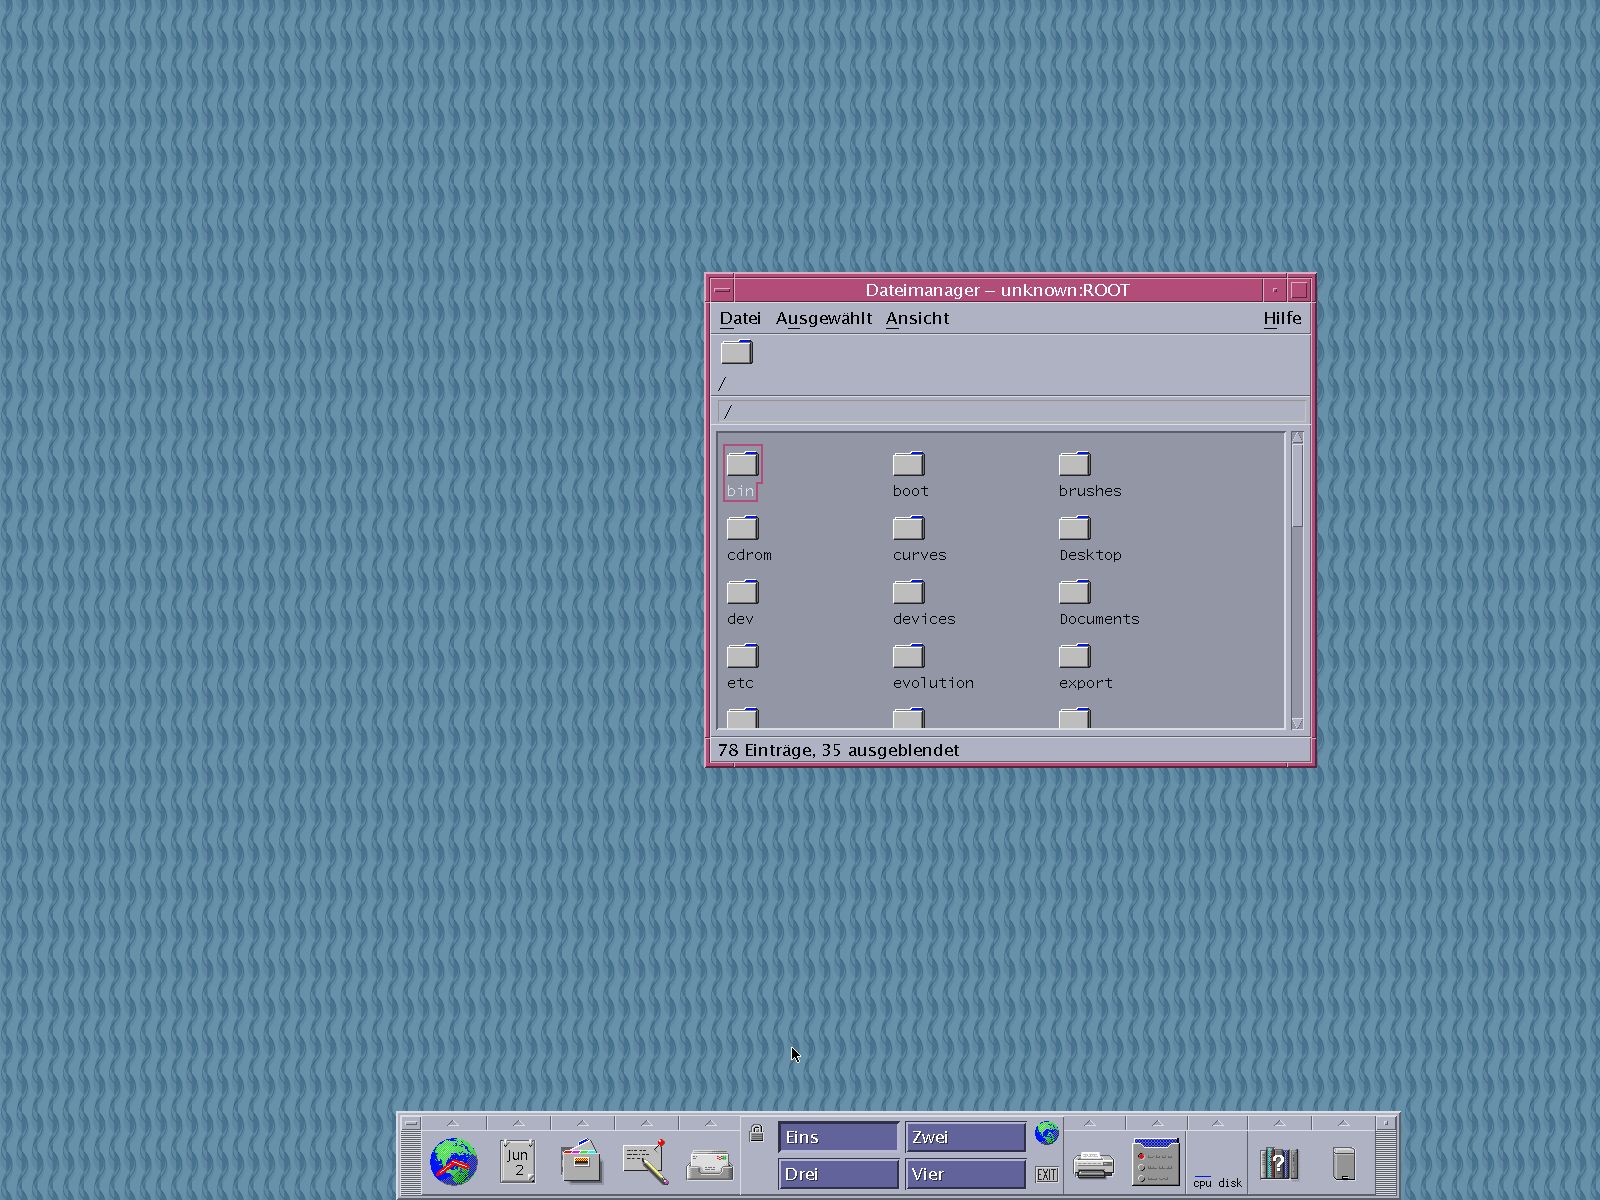Open the Calendar icon showing Jun 2
This screenshot has width=1600, height=1200.
click(x=517, y=1162)
